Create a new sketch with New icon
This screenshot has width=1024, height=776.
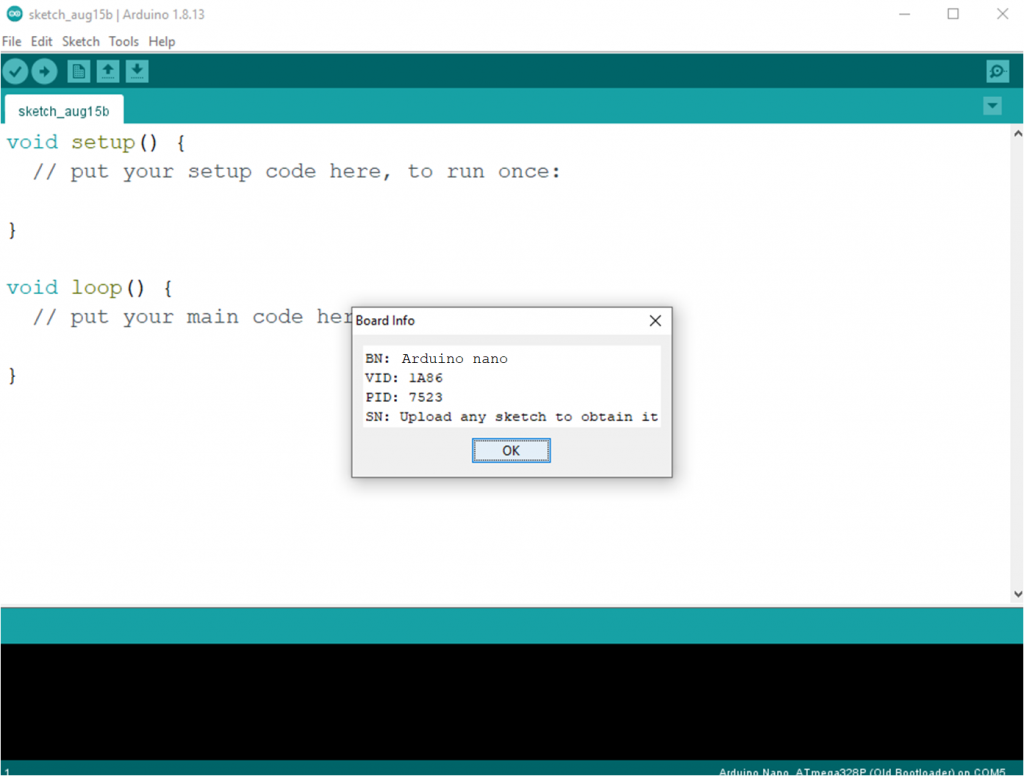click(78, 71)
